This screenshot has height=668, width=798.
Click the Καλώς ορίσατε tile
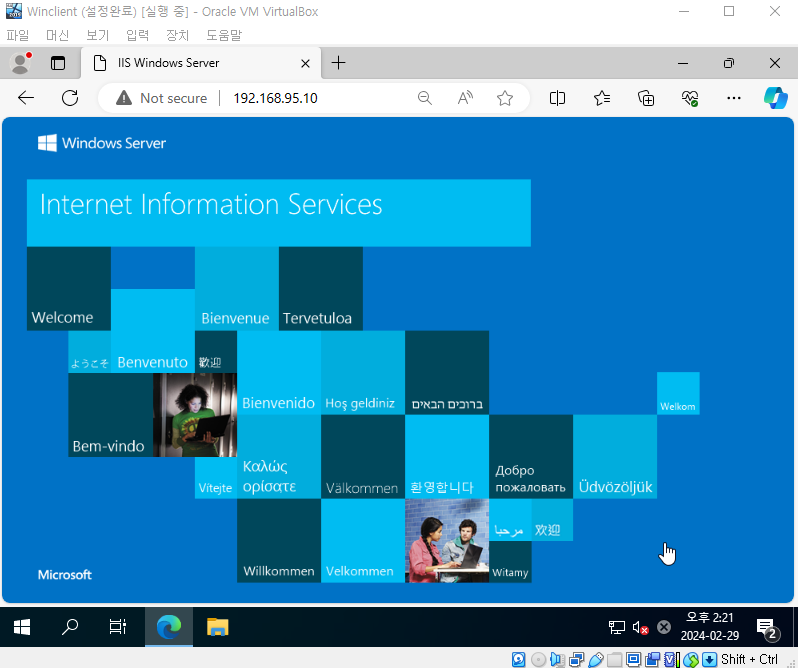tap(279, 456)
